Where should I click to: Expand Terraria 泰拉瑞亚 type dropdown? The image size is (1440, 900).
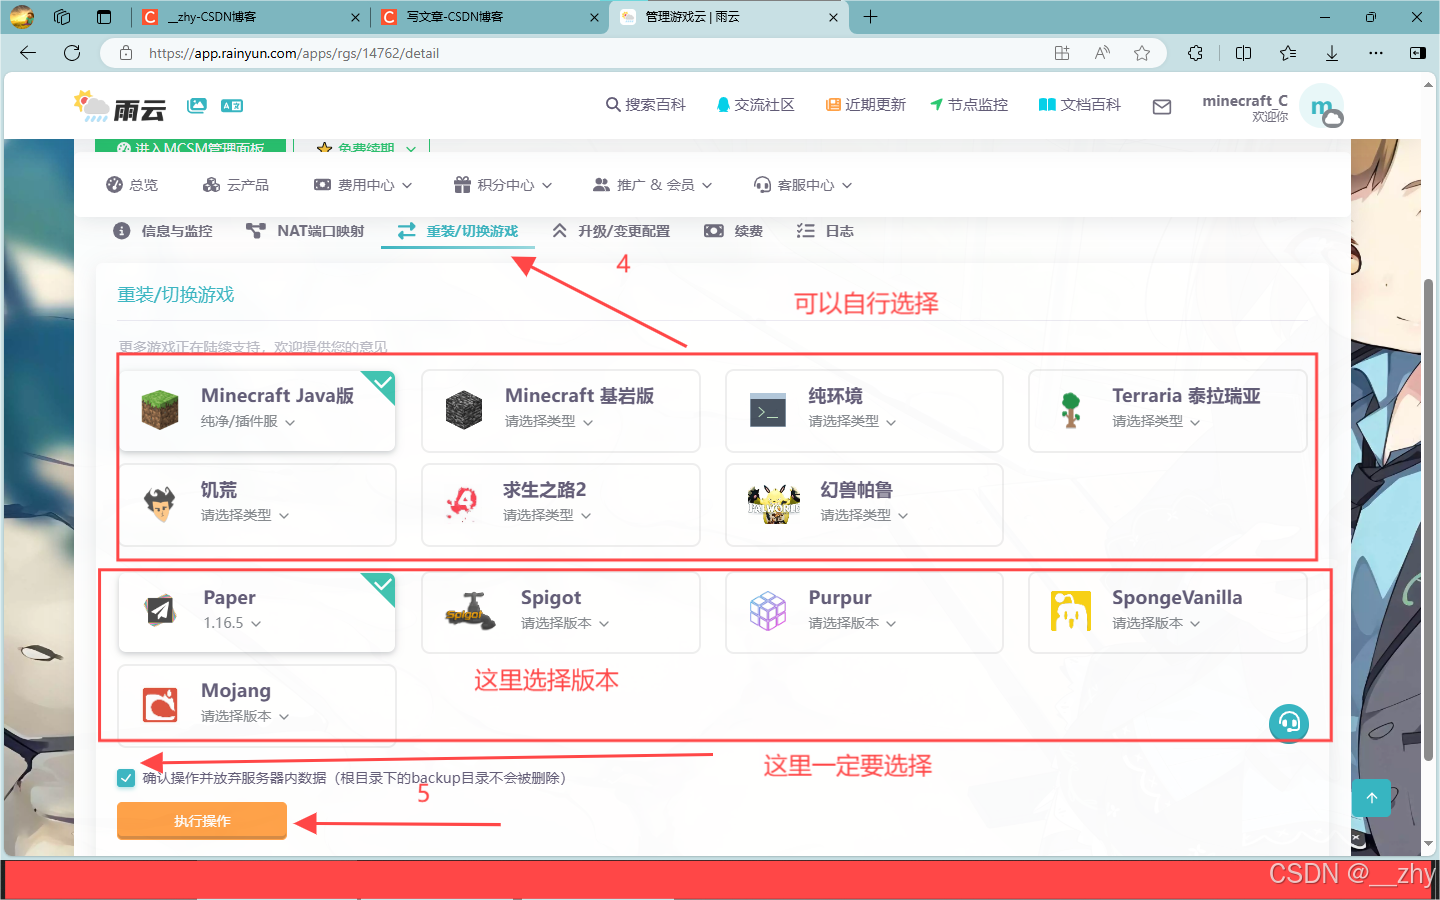(x=1156, y=422)
